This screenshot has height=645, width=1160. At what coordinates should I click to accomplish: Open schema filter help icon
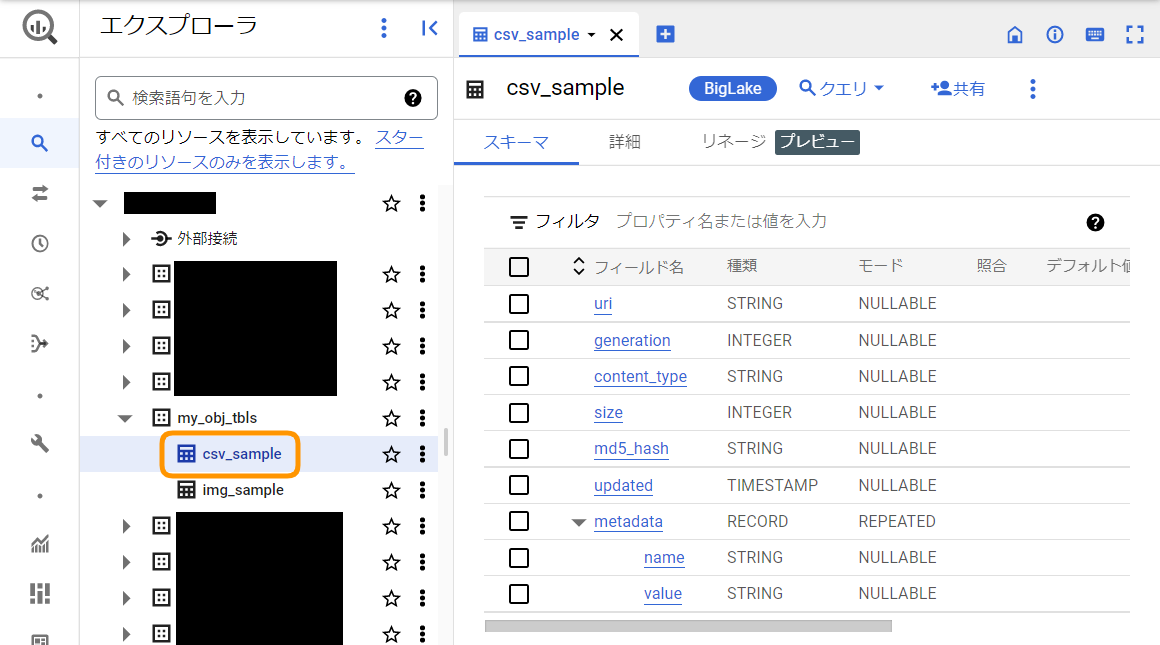1095,223
